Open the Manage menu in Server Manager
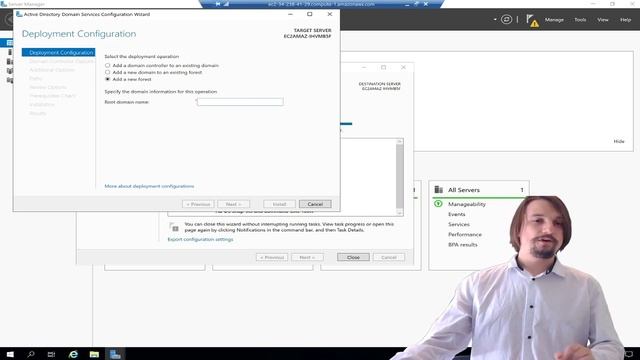The width and height of the screenshot is (640, 360). tap(554, 20)
